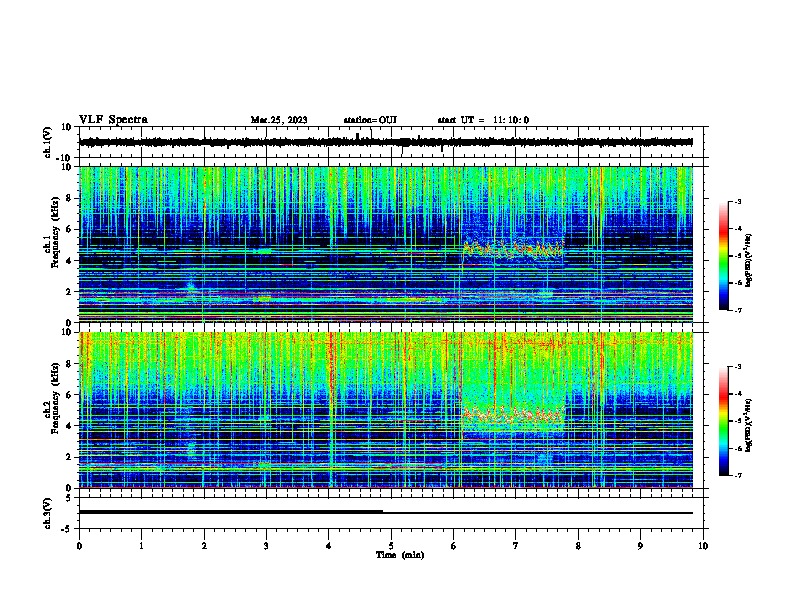Click the ch.2 emission band between 6 and 8 minutes
Image resolution: width=792 pixels, height=612 pixels.
512,416
